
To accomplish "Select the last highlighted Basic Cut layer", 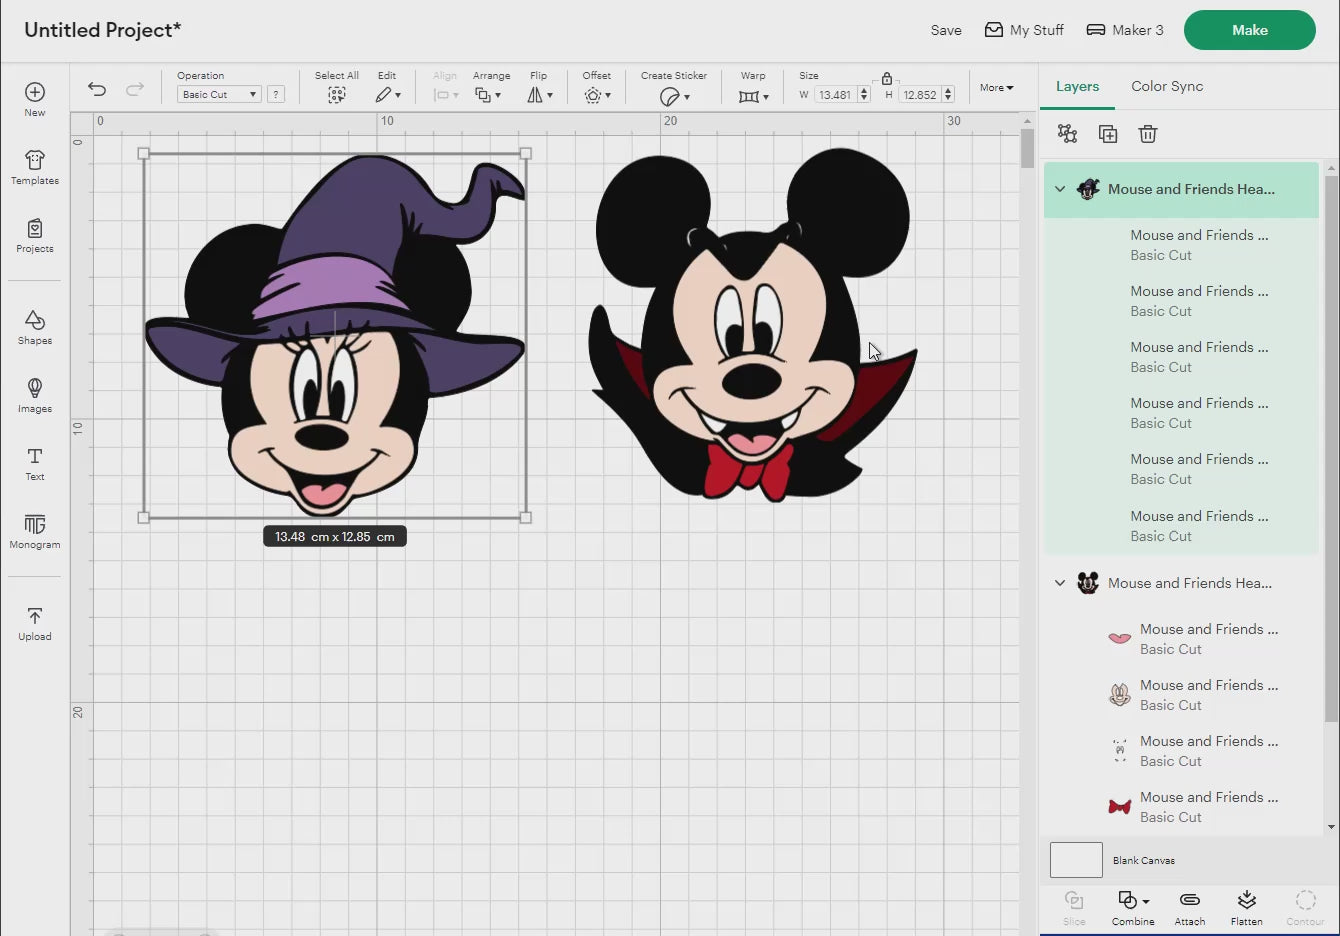I will 1181,526.
